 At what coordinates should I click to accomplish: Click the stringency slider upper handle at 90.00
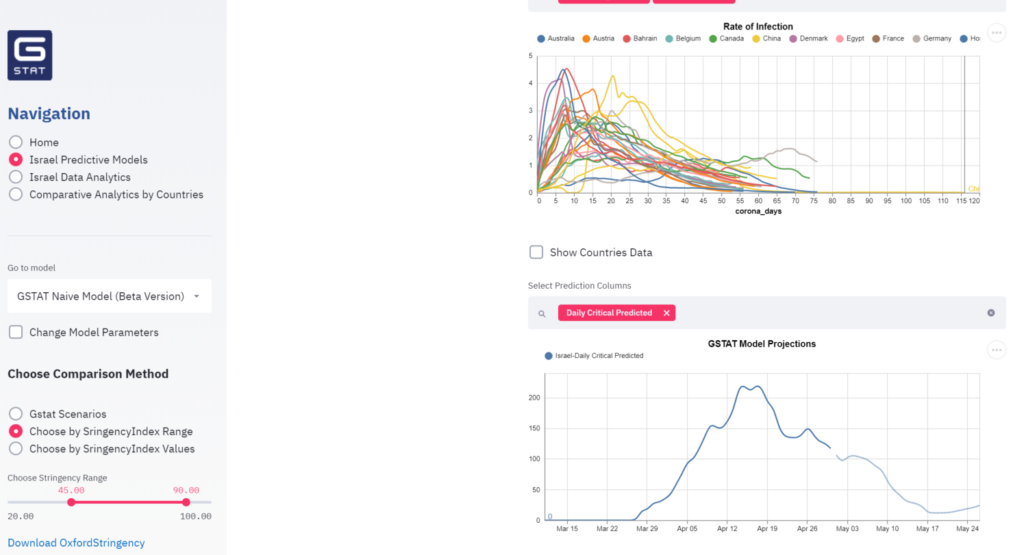pos(186,502)
